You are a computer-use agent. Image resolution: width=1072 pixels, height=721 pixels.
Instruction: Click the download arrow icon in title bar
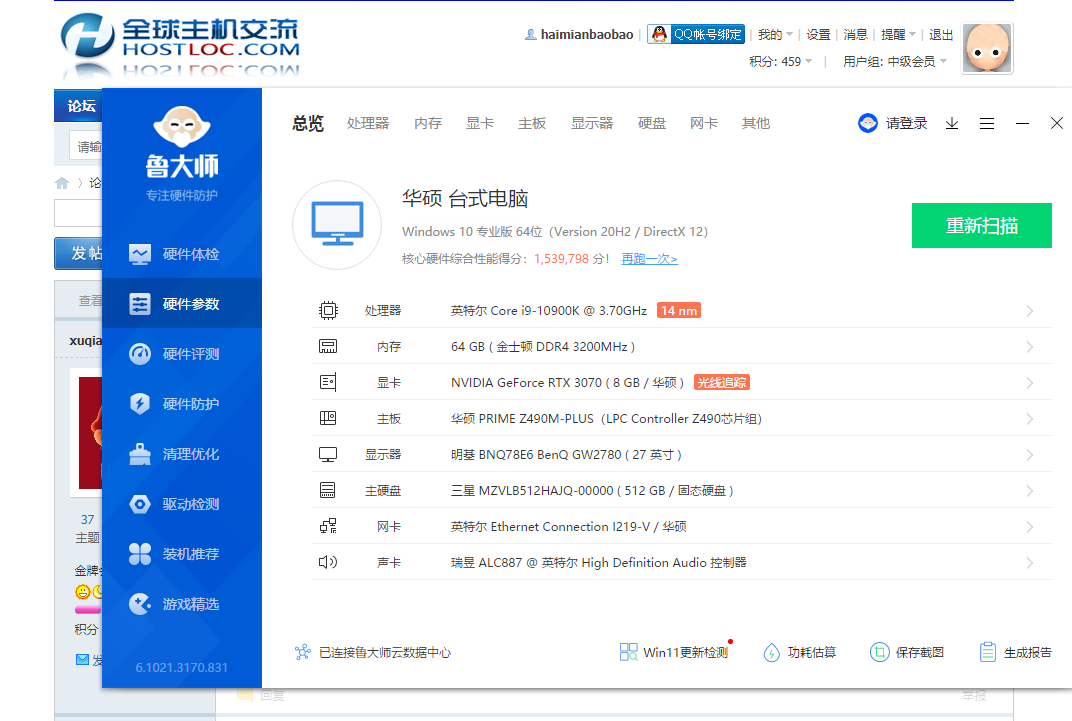(952, 123)
